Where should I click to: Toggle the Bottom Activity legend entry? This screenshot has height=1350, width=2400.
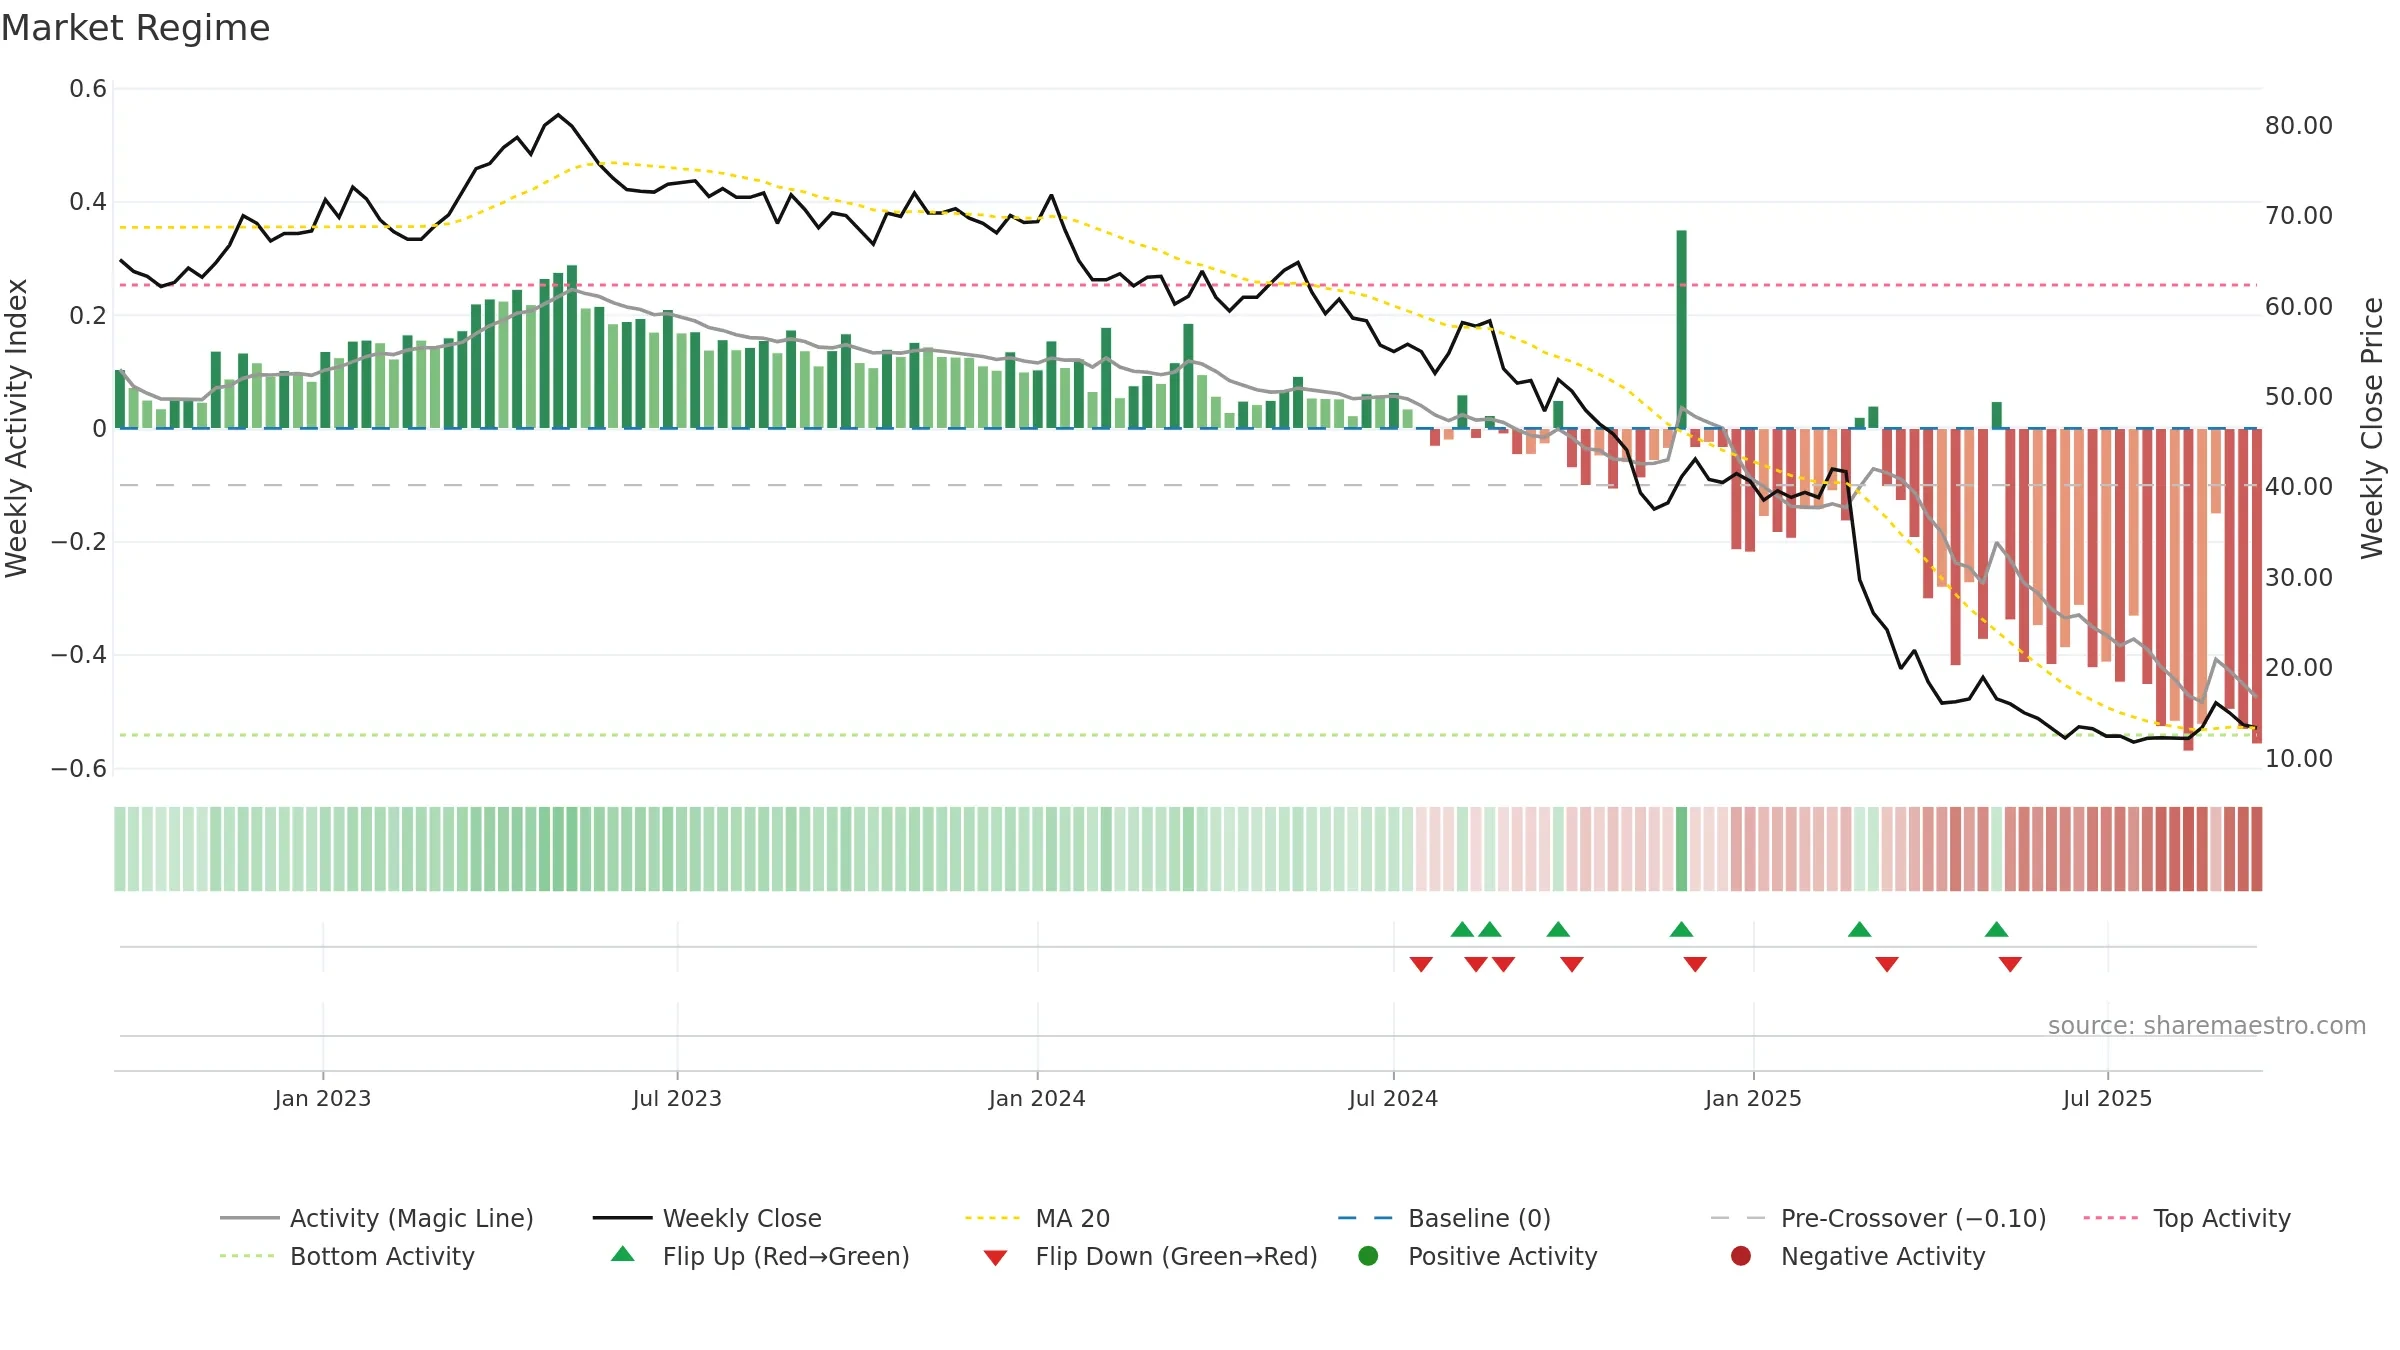pyautogui.click(x=347, y=1256)
